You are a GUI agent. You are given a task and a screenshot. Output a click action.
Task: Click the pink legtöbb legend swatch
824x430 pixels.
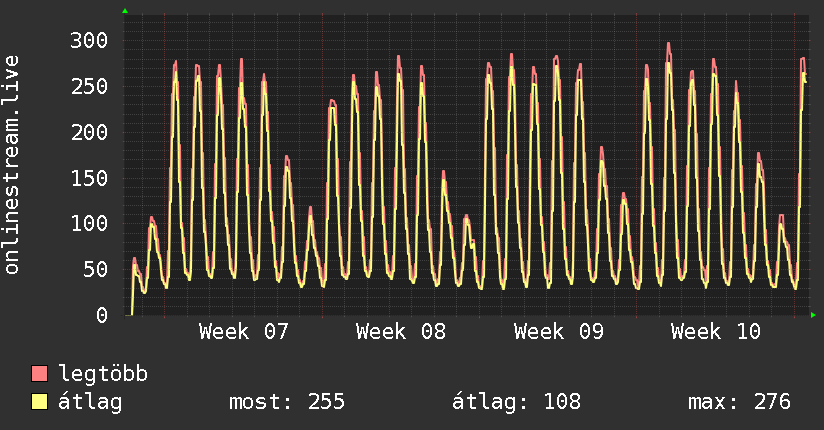click(x=39, y=373)
